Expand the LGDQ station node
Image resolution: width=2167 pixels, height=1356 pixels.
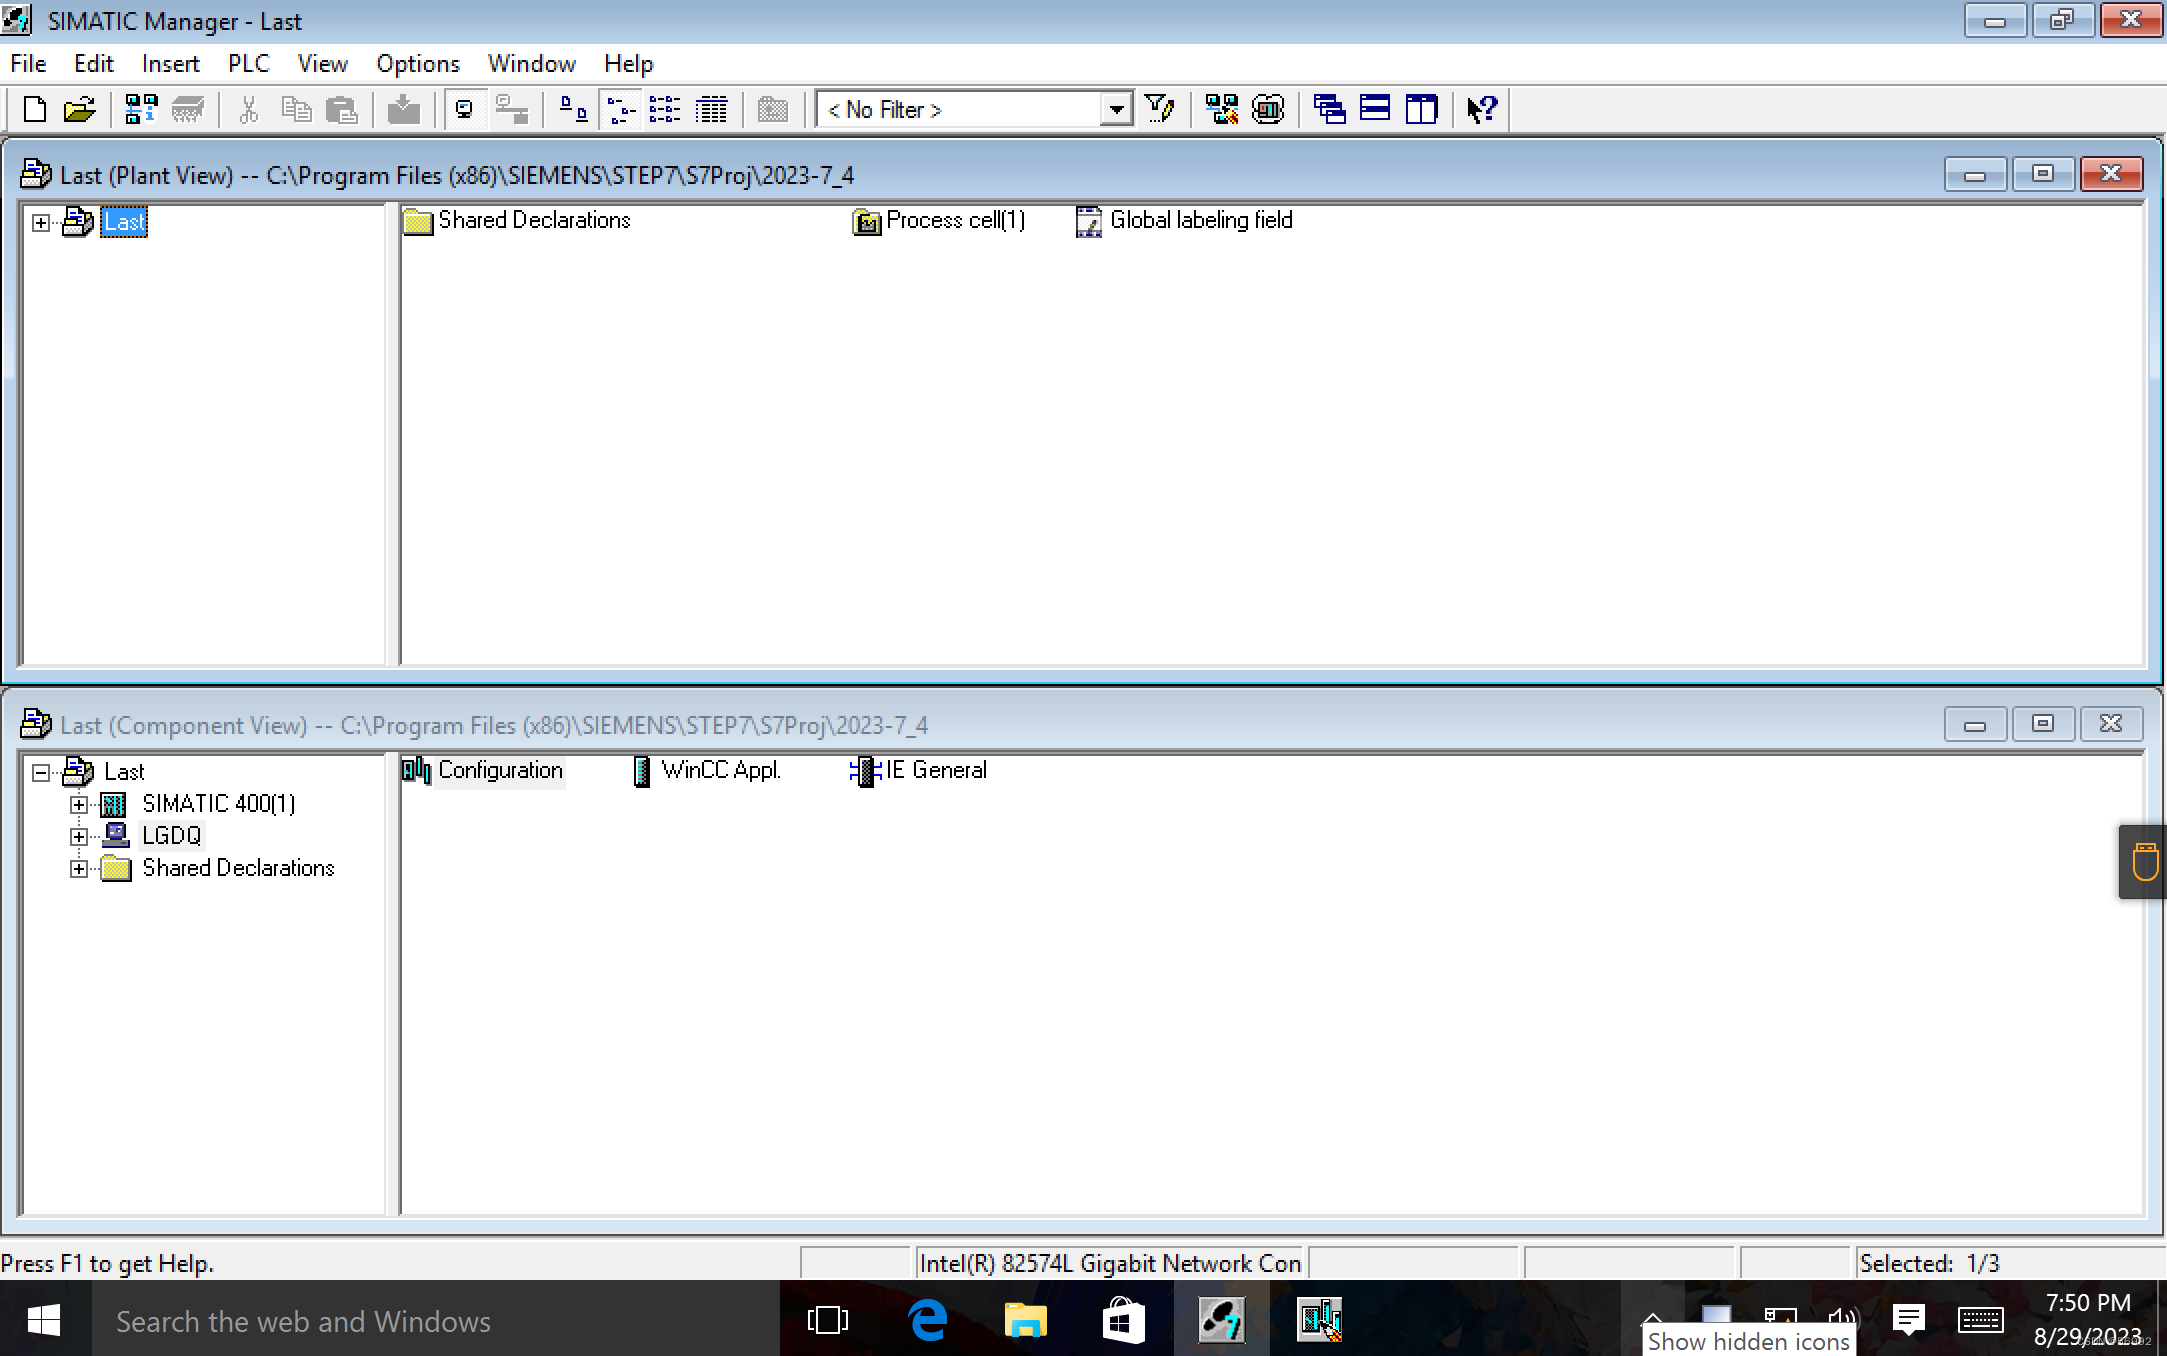click(79, 836)
